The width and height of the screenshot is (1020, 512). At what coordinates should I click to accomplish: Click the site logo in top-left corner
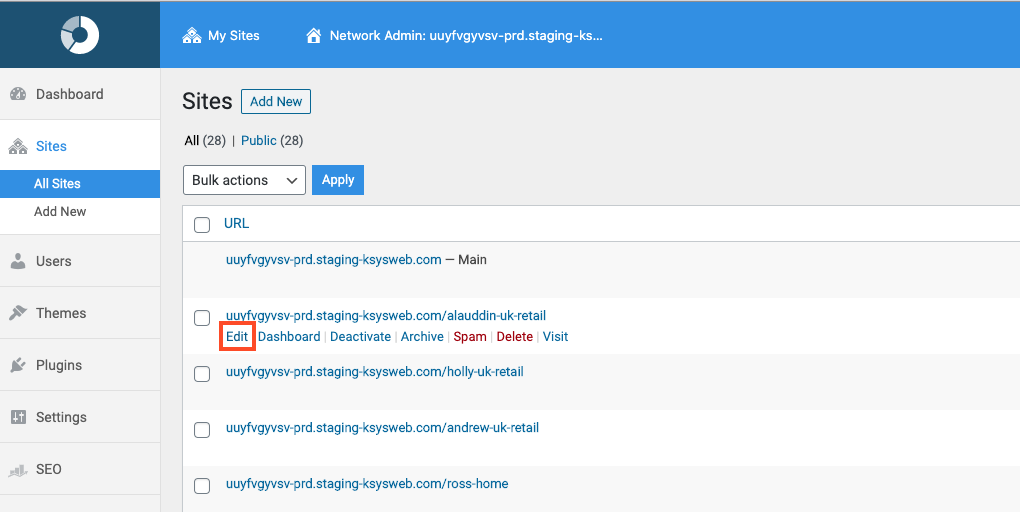(x=80, y=34)
